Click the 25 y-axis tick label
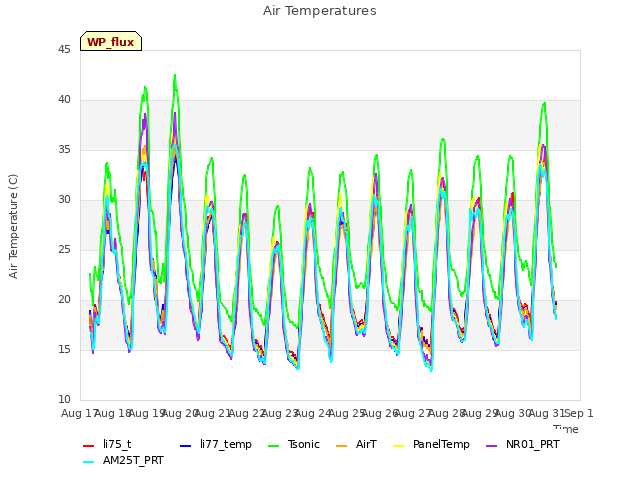The image size is (640, 480). pos(64,250)
